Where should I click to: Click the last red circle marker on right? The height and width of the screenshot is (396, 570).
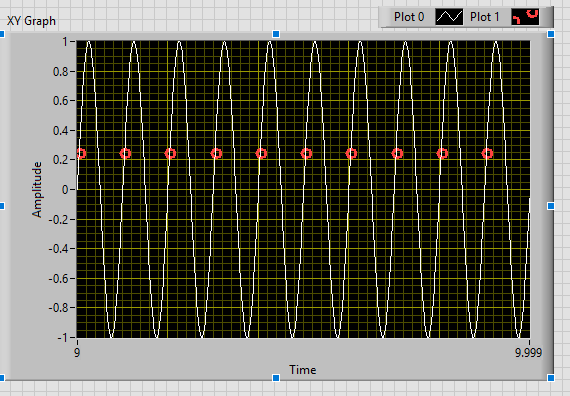[x=487, y=153]
